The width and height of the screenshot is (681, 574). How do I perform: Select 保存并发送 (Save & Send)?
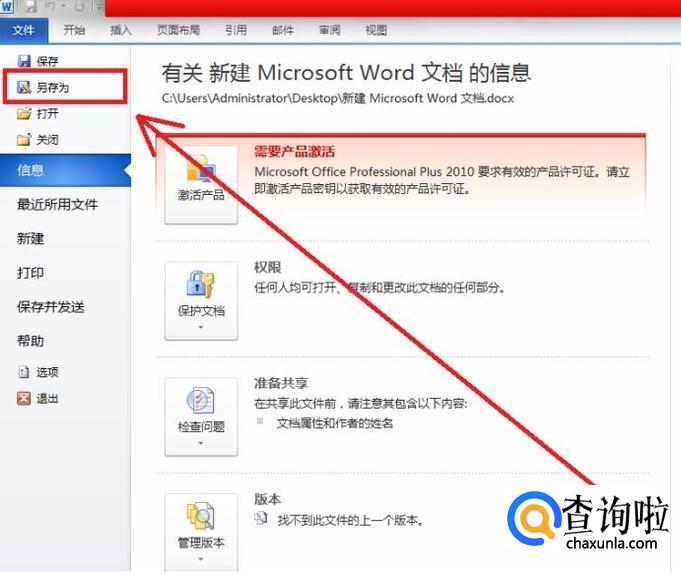point(51,307)
